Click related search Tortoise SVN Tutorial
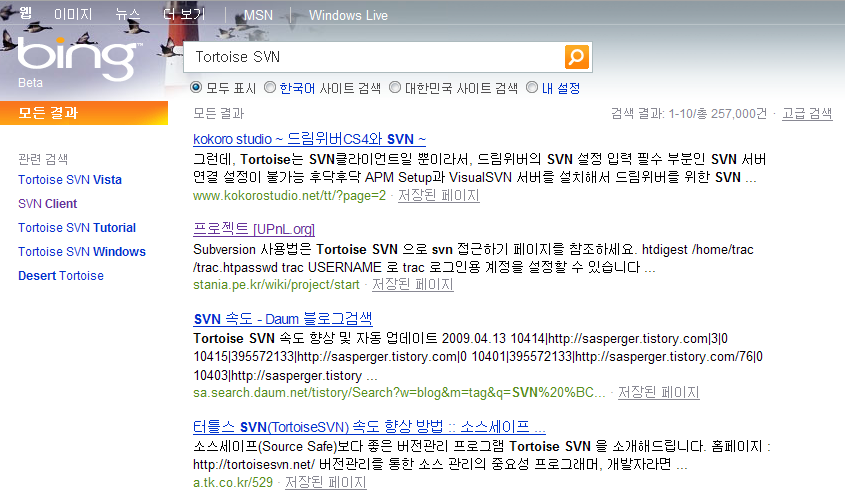Image resolution: width=845 pixels, height=503 pixels. [x=77, y=228]
